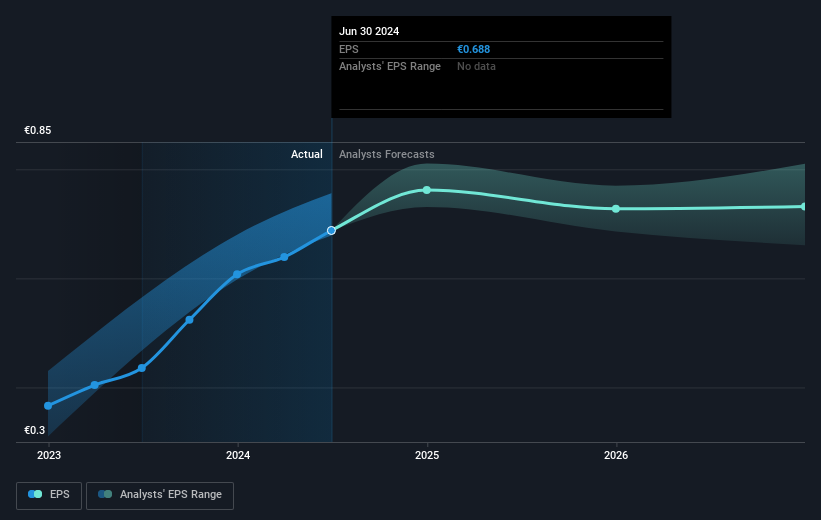Click the 2026 x-axis label

[616, 456]
